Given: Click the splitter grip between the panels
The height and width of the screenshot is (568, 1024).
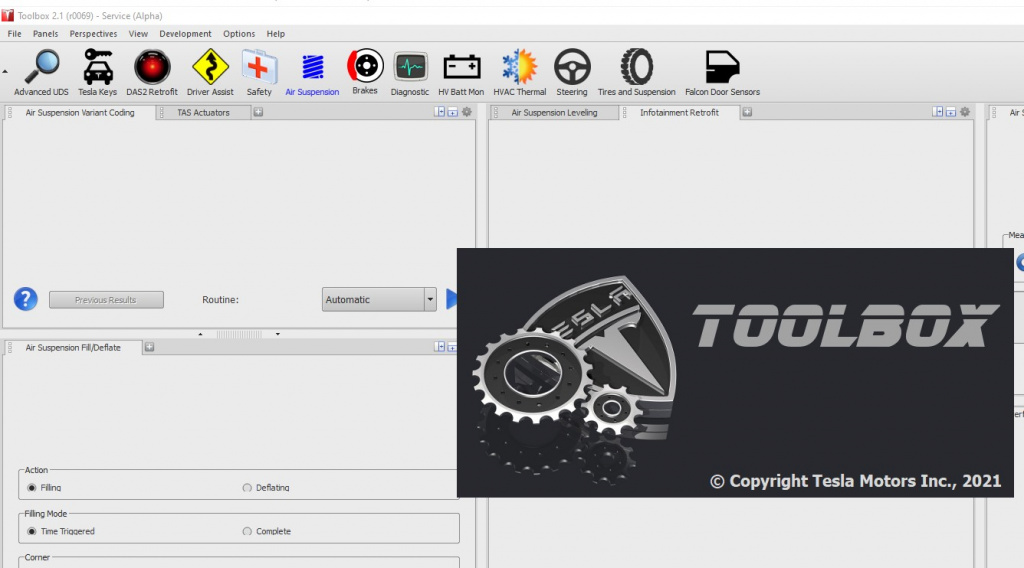Looking at the screenshot, I should [x=239, y=334].
